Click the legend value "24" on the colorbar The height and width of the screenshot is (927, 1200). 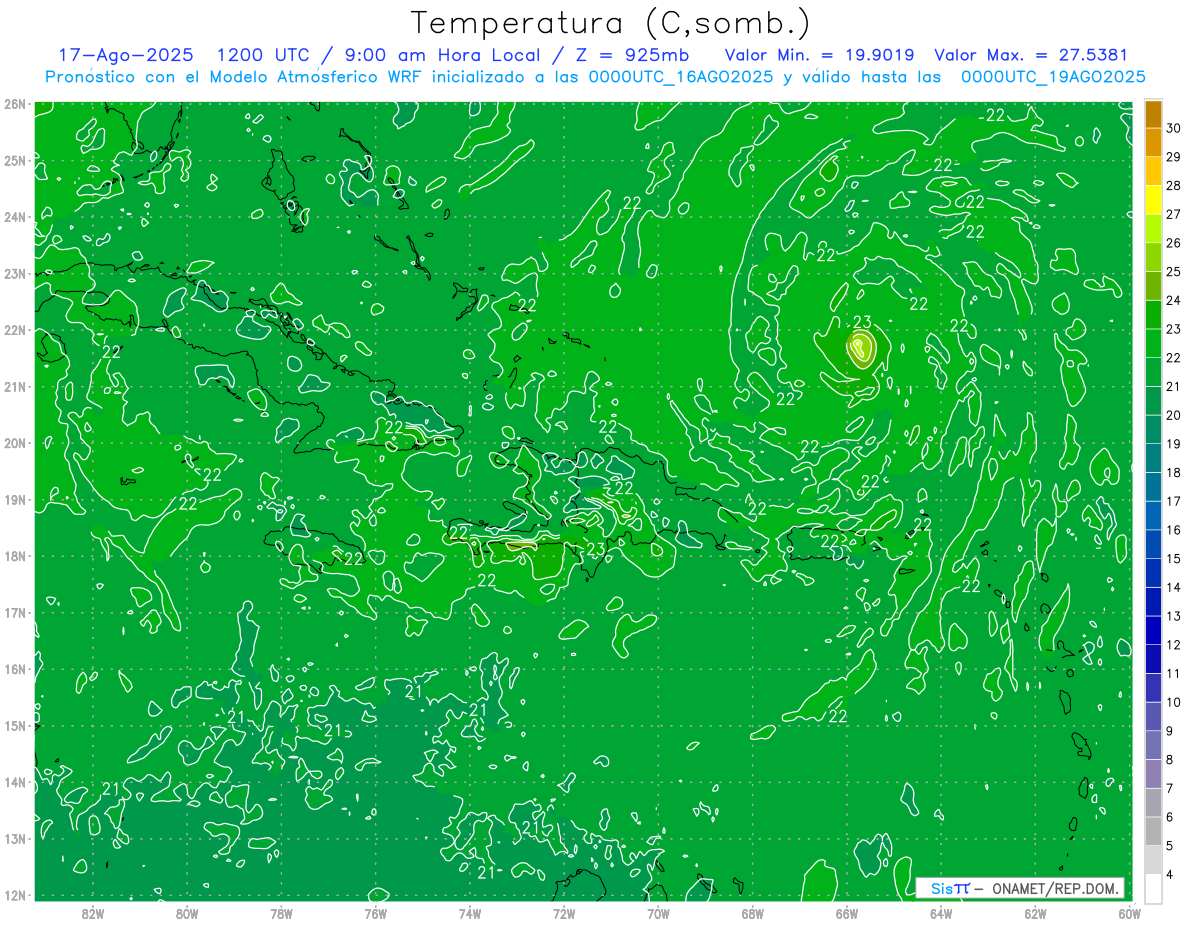tap(1174, 300)
